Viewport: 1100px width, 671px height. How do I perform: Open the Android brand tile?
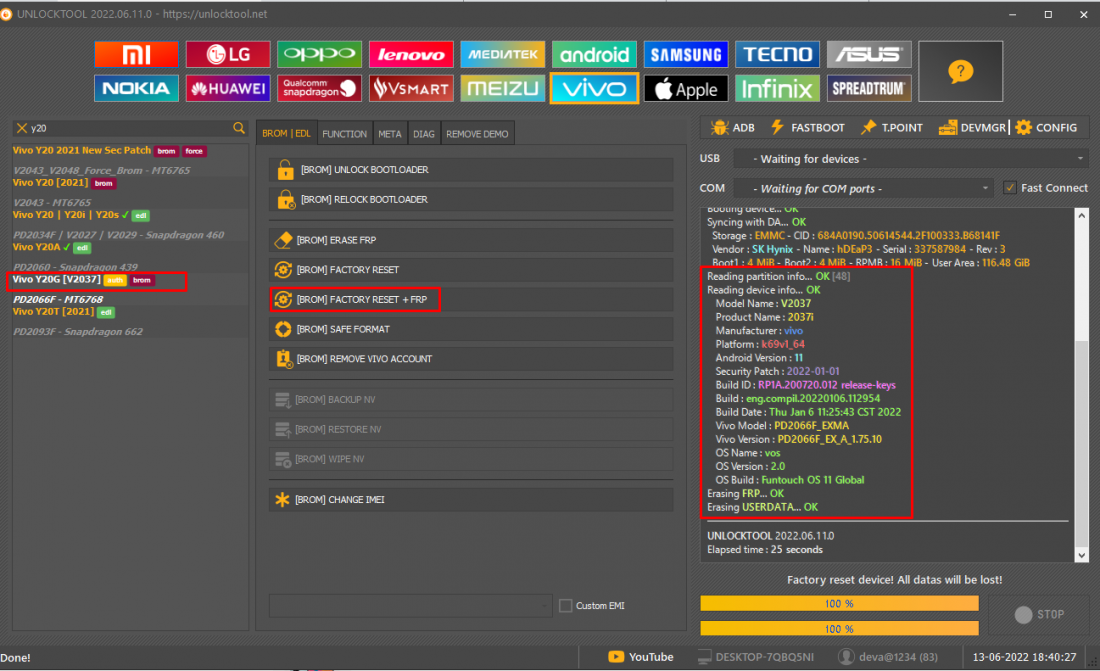click(594, 54)
